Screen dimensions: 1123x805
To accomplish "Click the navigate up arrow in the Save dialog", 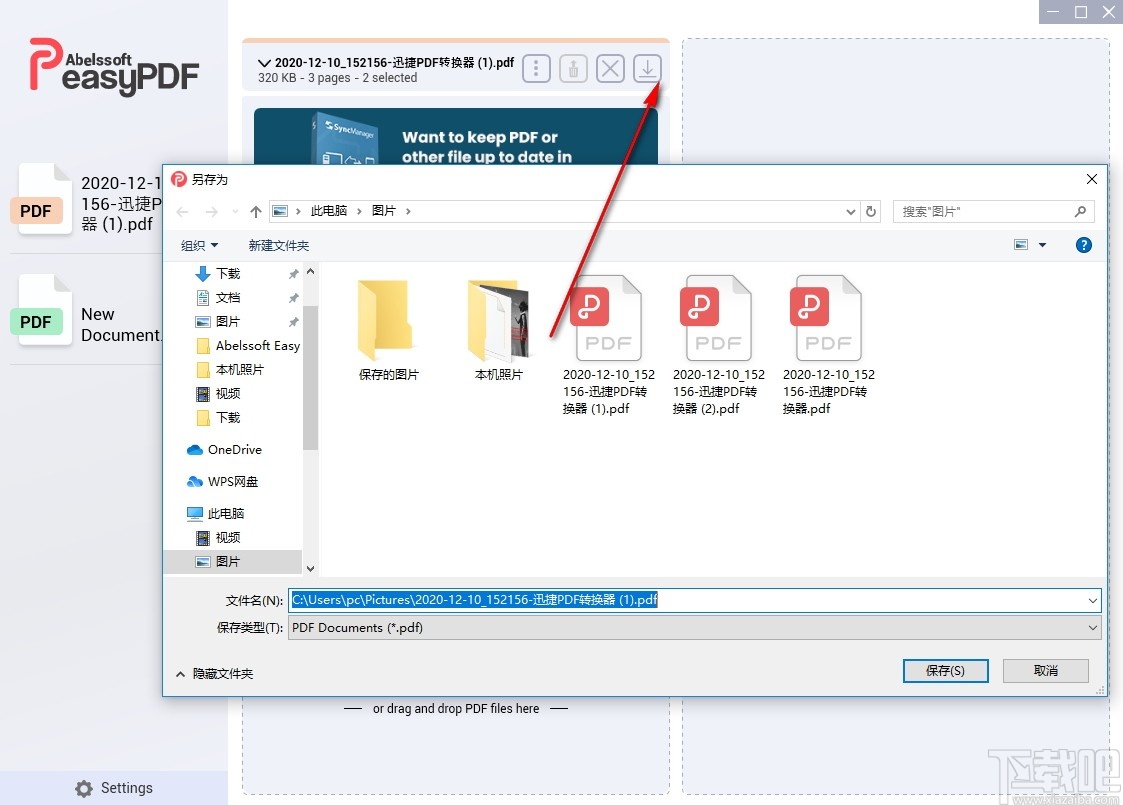I will (256, 211).
